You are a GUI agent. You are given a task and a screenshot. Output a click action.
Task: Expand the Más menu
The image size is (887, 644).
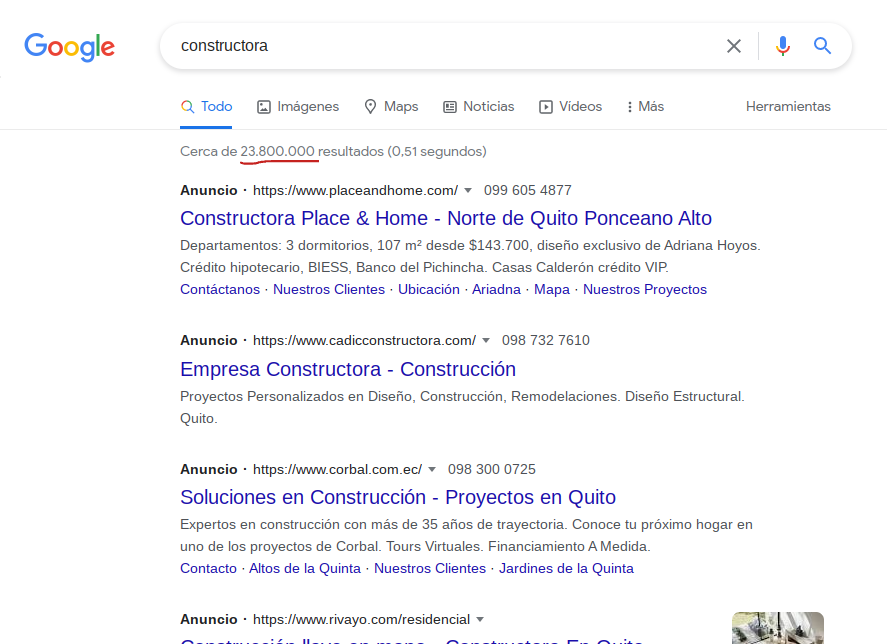[645, 106]
